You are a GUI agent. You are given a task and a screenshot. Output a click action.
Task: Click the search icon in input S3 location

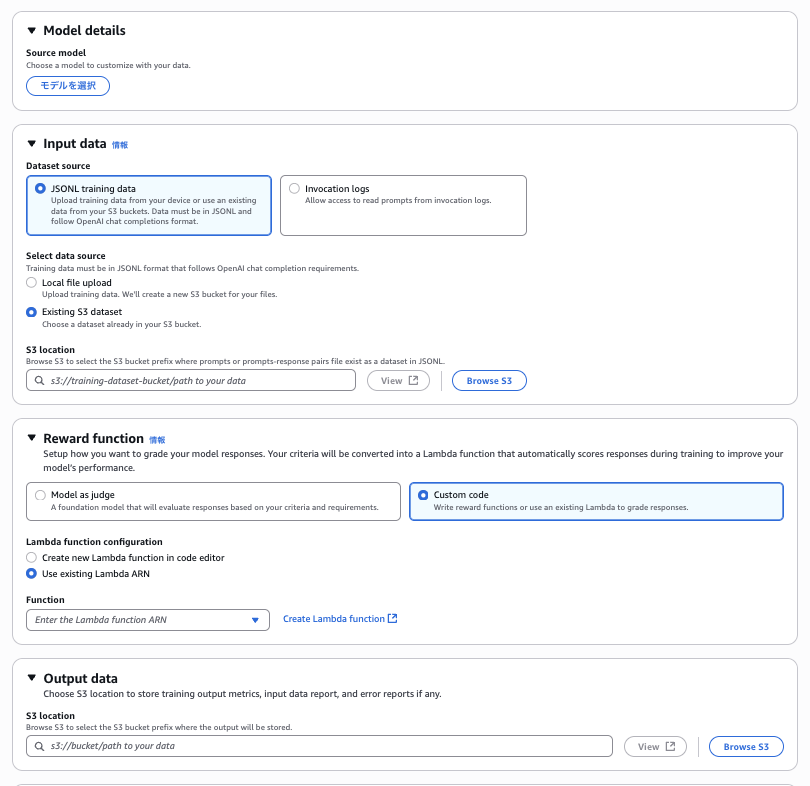coord(39,381)
